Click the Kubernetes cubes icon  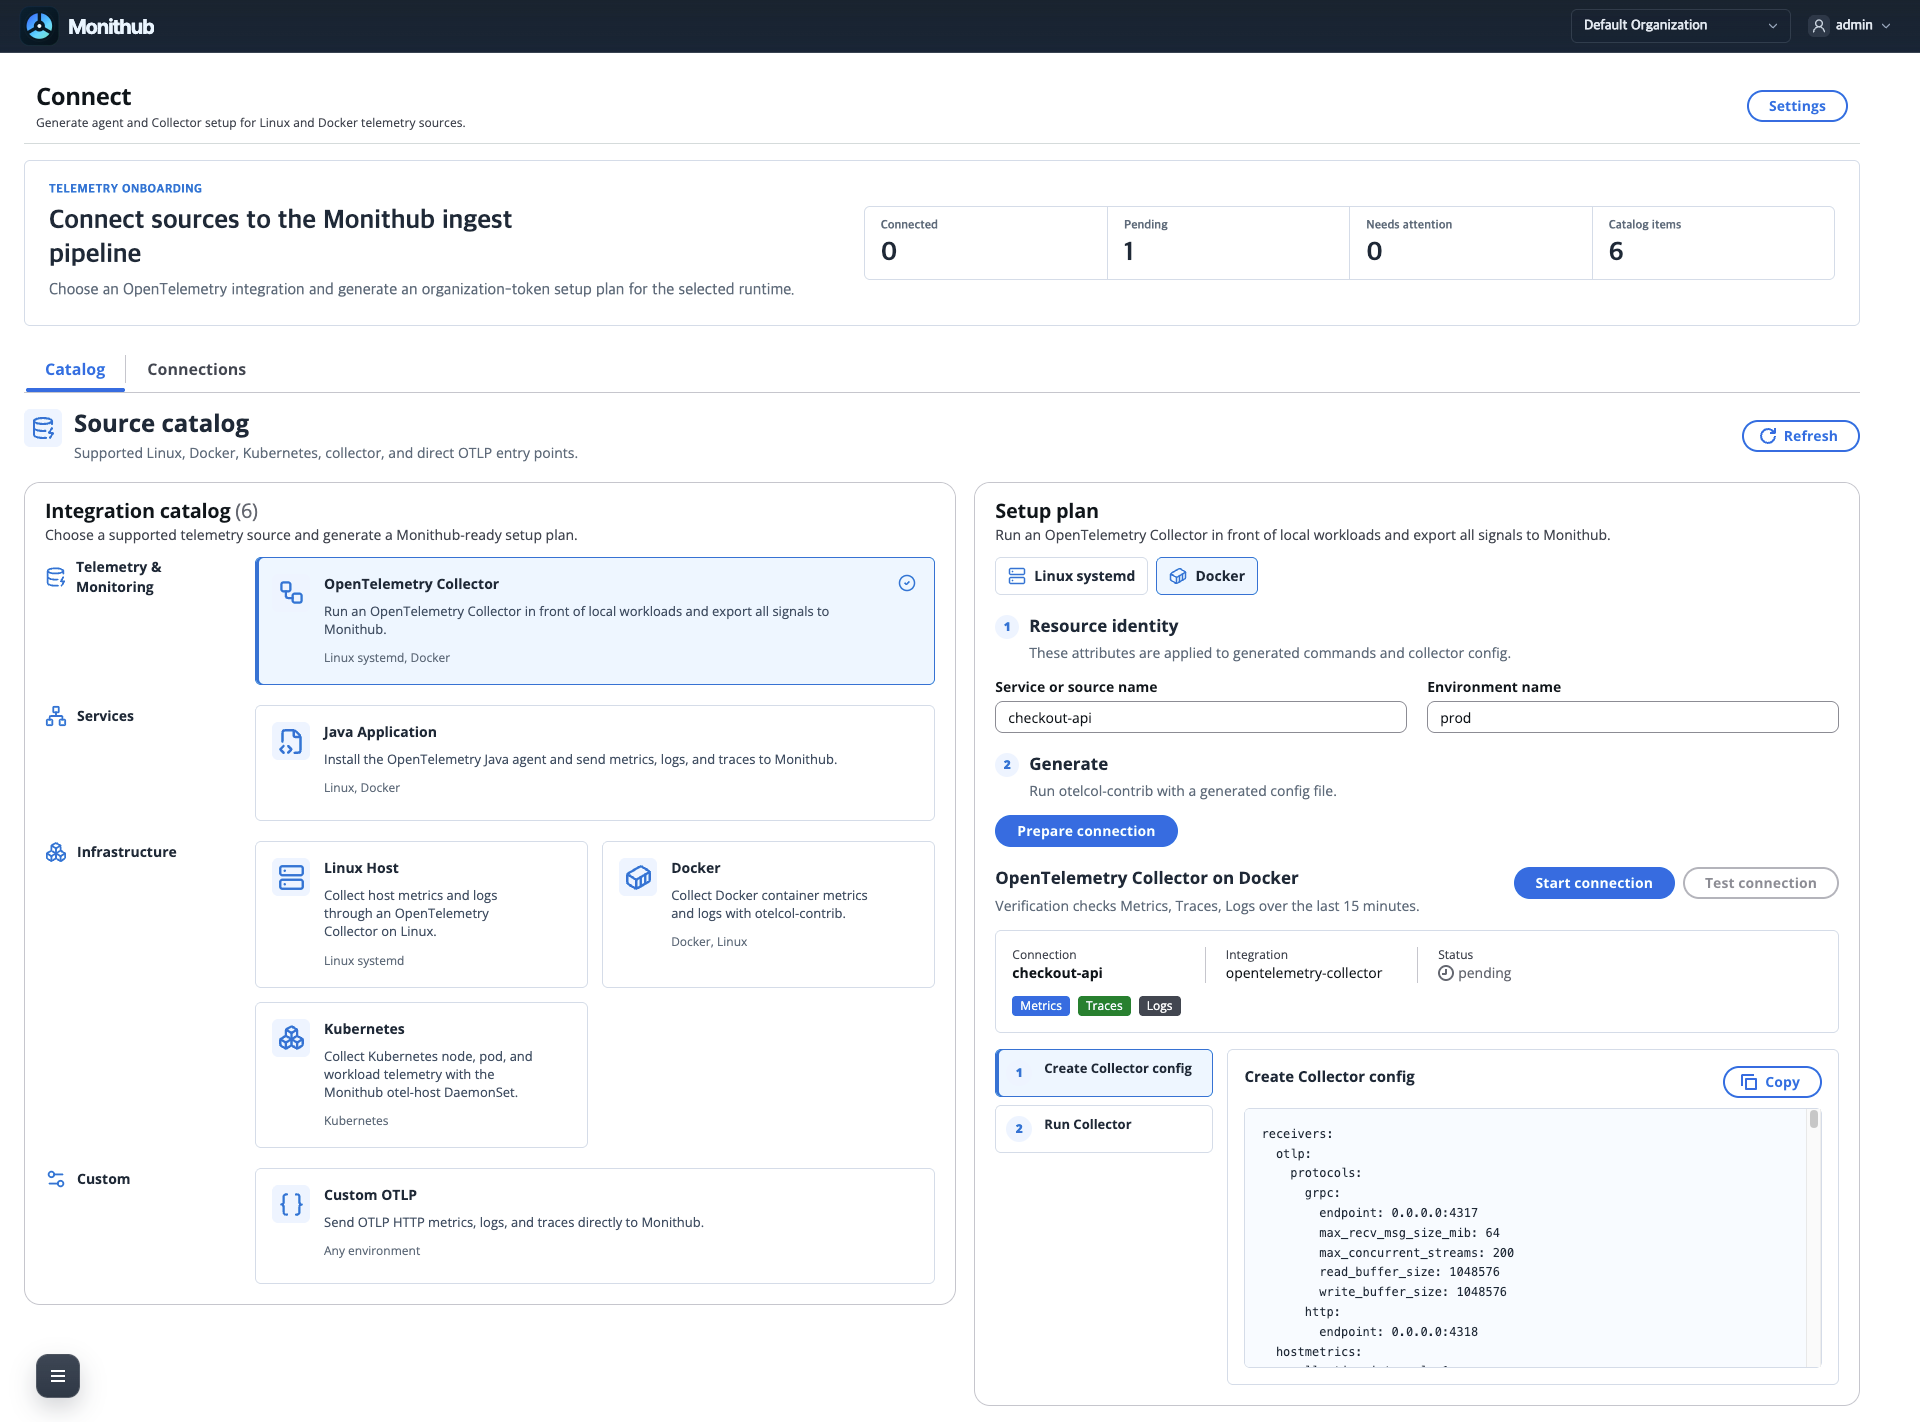(x=291, y=1038)
